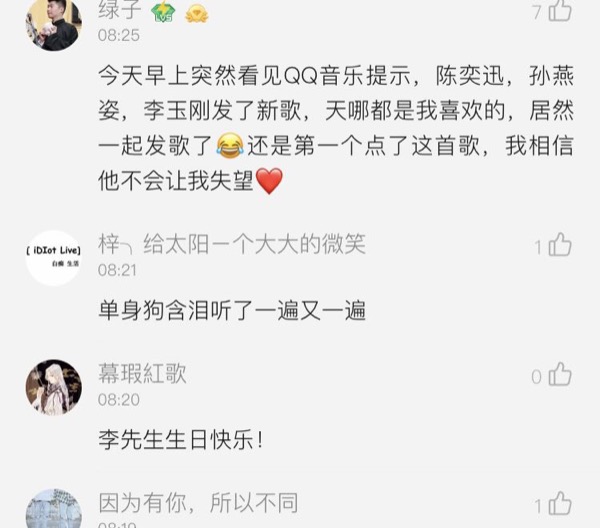Select the comment about QQ音乐 new songs
600x528 pixels.
(336, 128)
